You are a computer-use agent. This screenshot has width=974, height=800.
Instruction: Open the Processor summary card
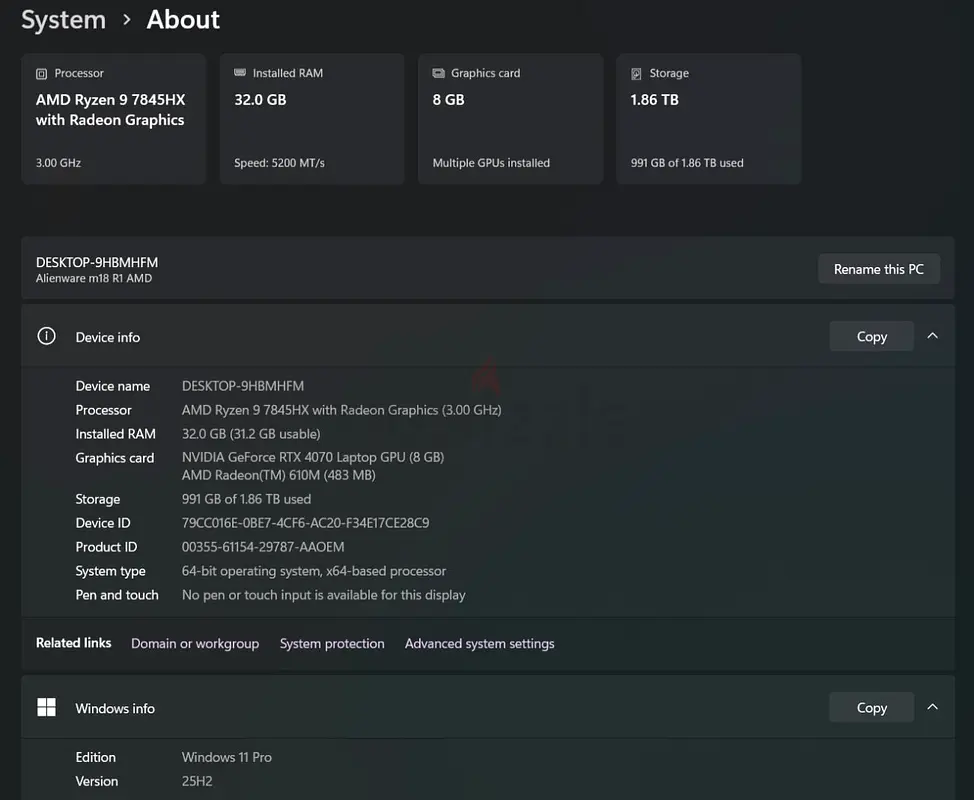114,119
